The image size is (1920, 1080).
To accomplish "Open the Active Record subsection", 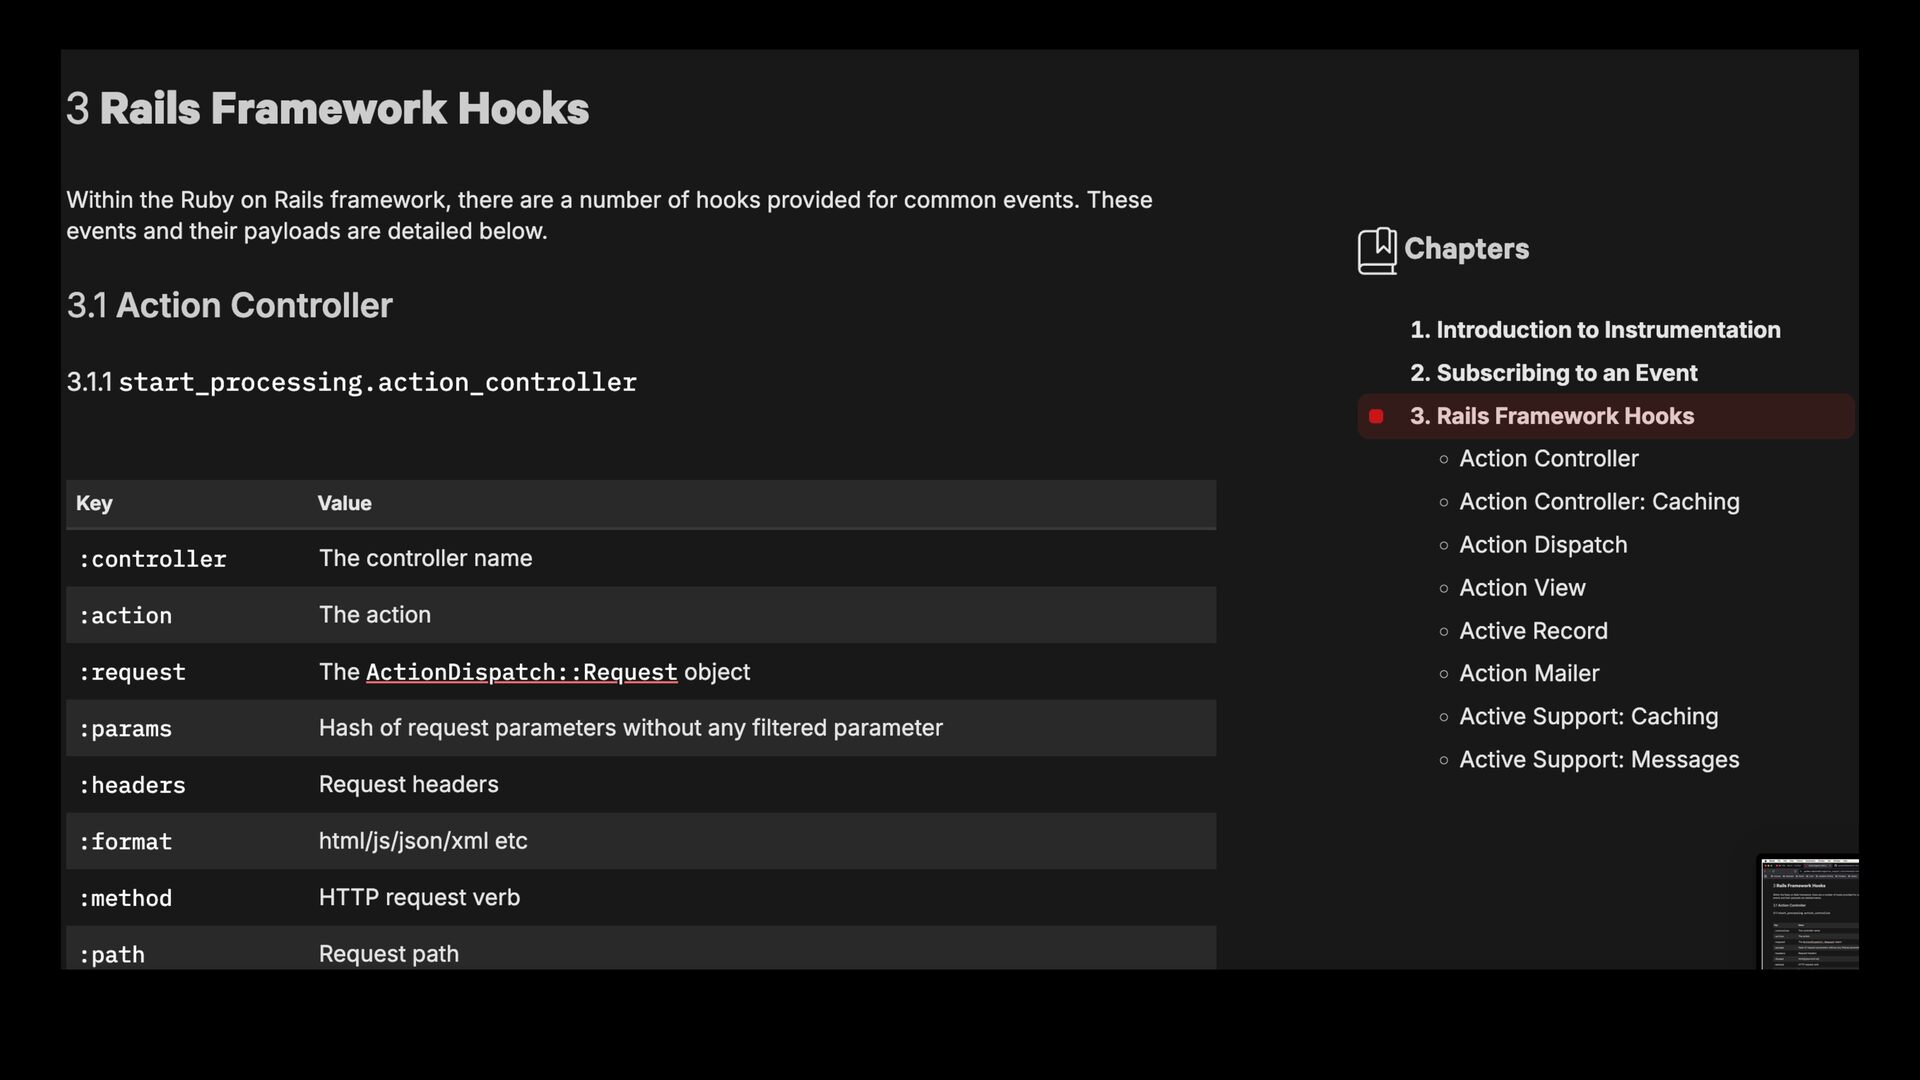I will pyautogui.click(x=1533, y=631).
